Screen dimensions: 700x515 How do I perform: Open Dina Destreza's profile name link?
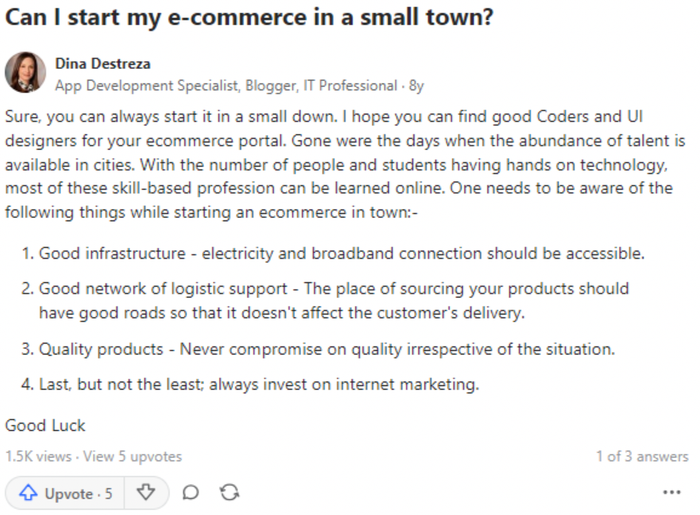coord(102,64)
